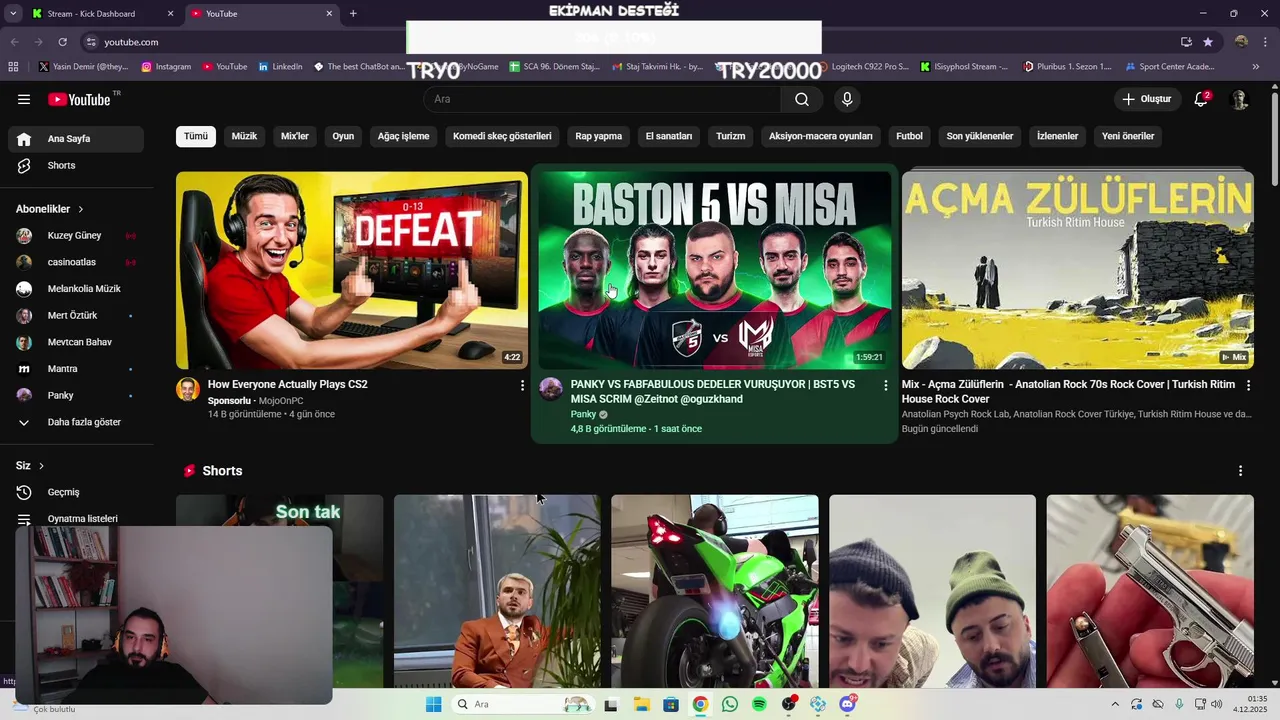Image resolution: width=1280 pixels, height=720 pixels.
Task: Open the YouTube hamburger guide menu
Action: tap(24, 99)
